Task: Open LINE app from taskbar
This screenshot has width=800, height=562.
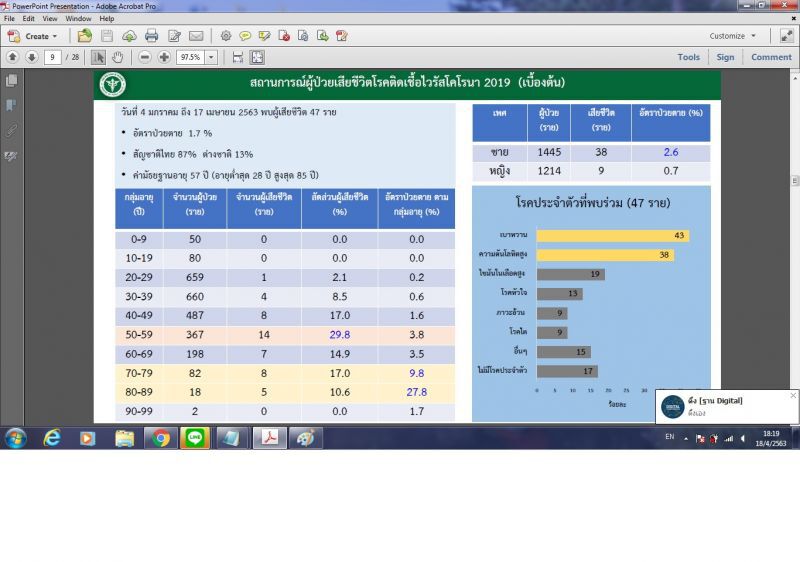Action: (x=195, y=438)
